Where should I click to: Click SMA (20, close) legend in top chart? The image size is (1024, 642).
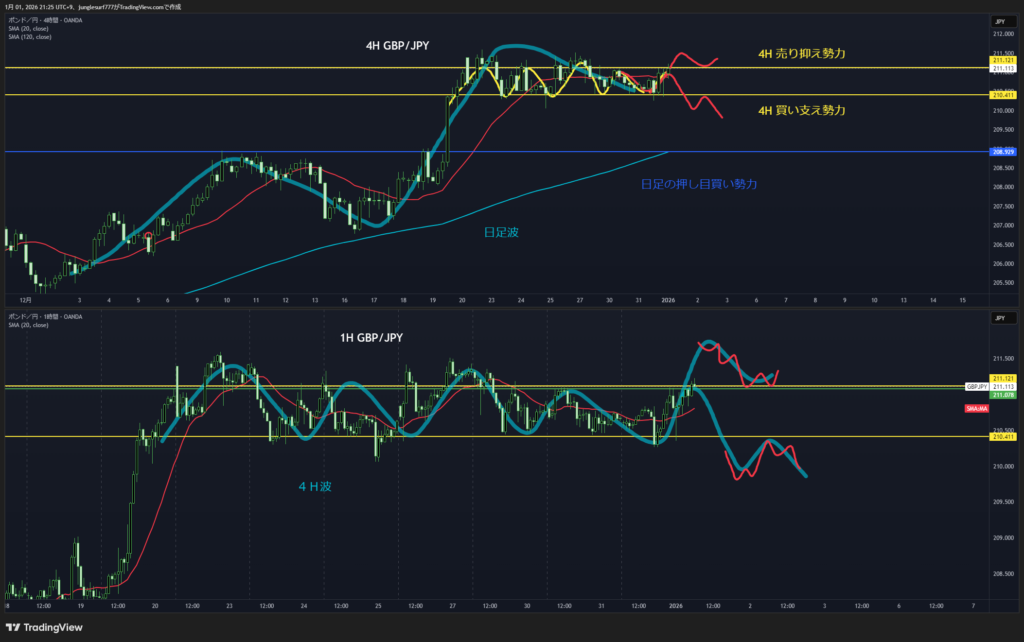[x=29, y=29]
